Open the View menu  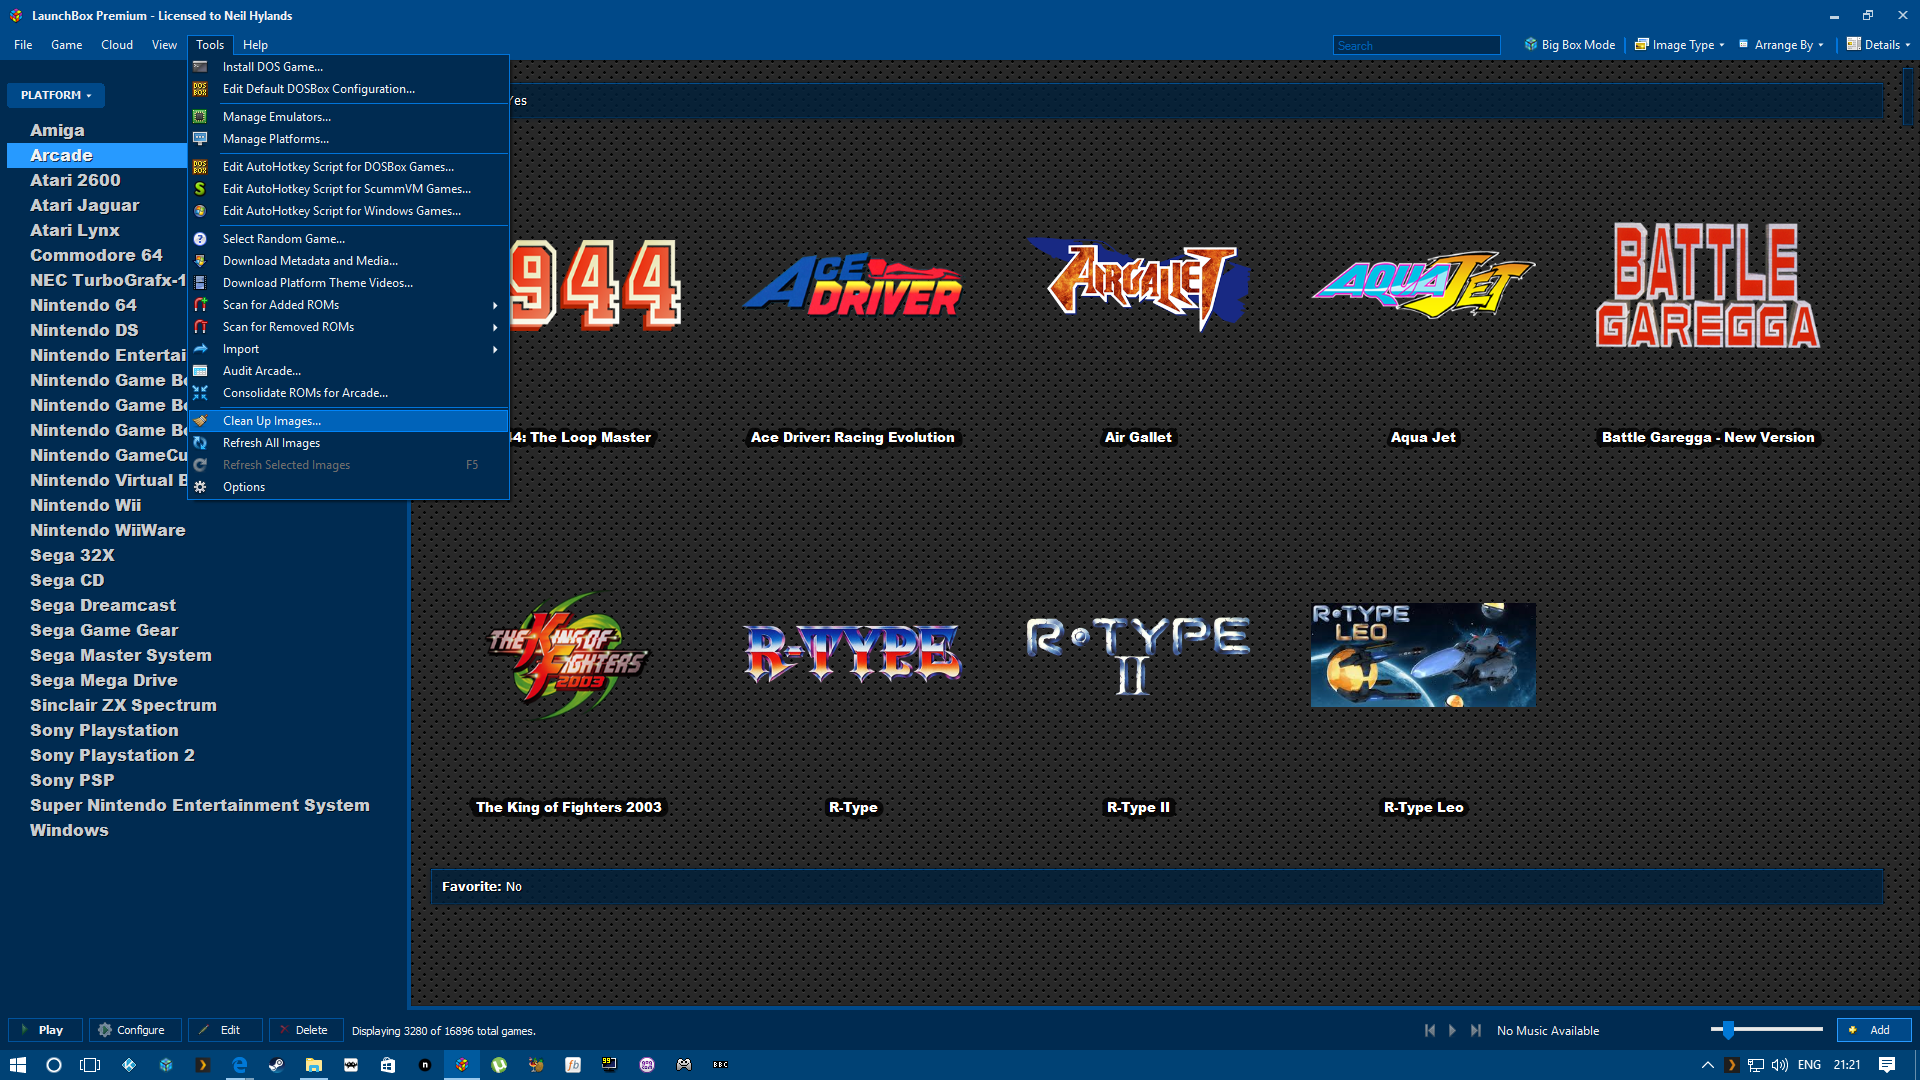(x=164, y=45)
